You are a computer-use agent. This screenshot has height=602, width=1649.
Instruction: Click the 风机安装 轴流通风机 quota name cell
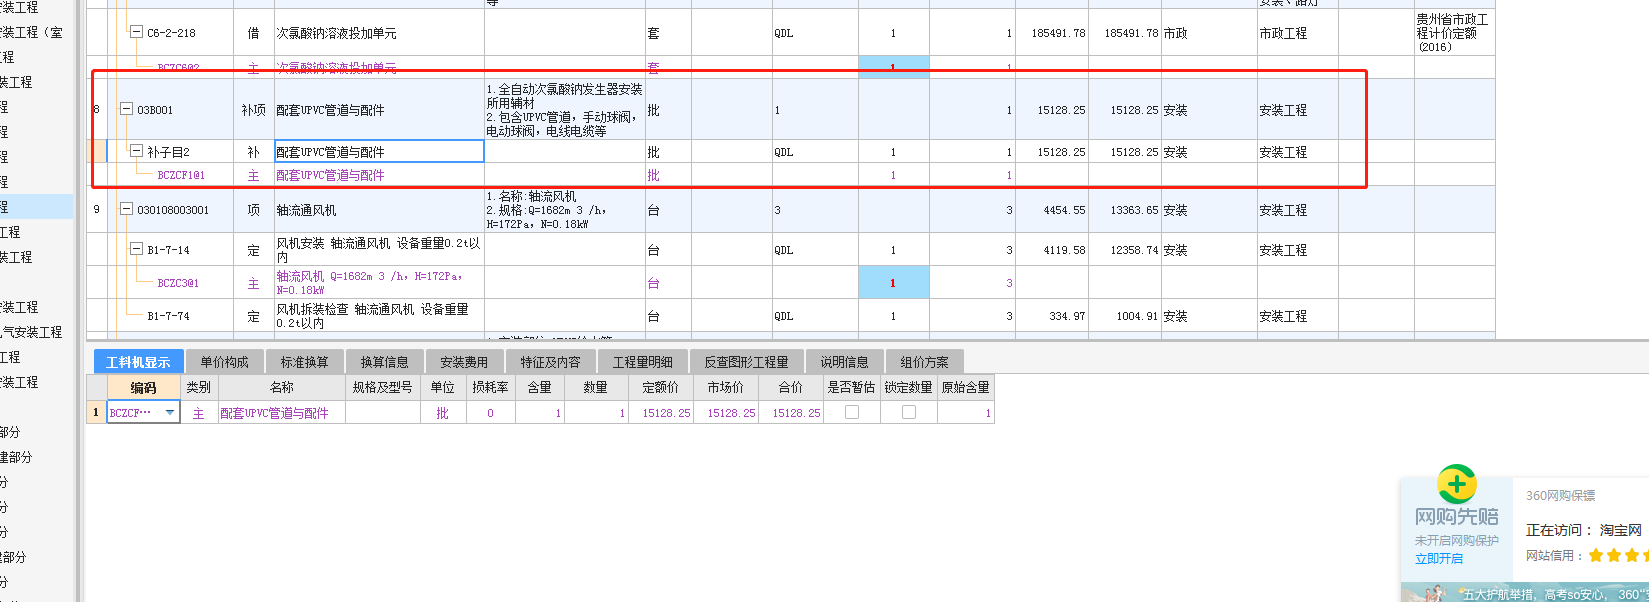379,250
